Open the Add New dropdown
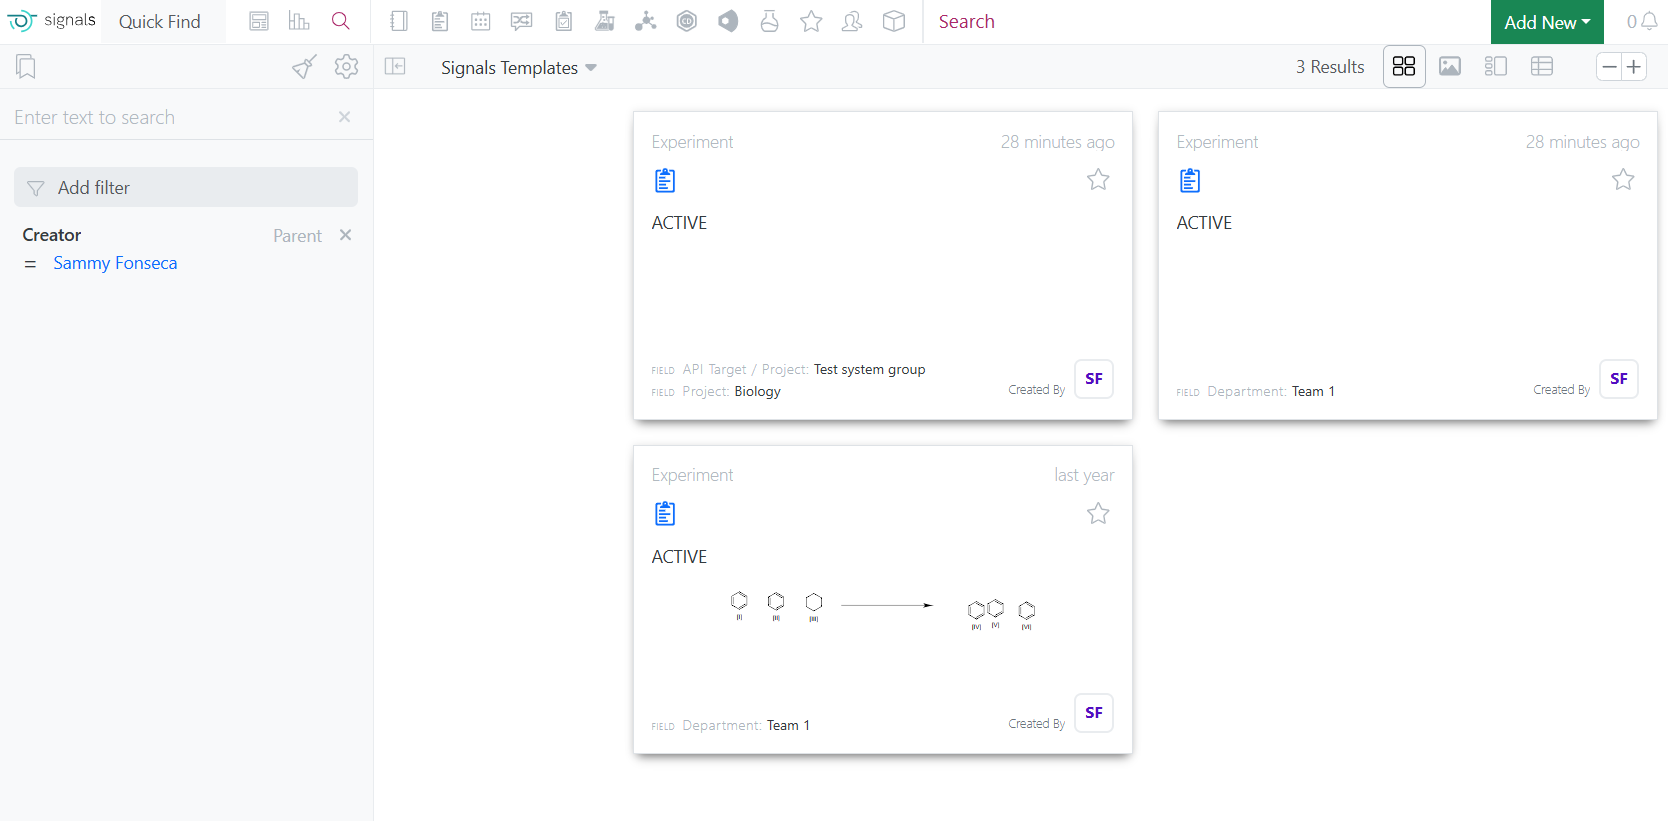Viewport: 1668px width, 821px height. [x=1547, y=22]
